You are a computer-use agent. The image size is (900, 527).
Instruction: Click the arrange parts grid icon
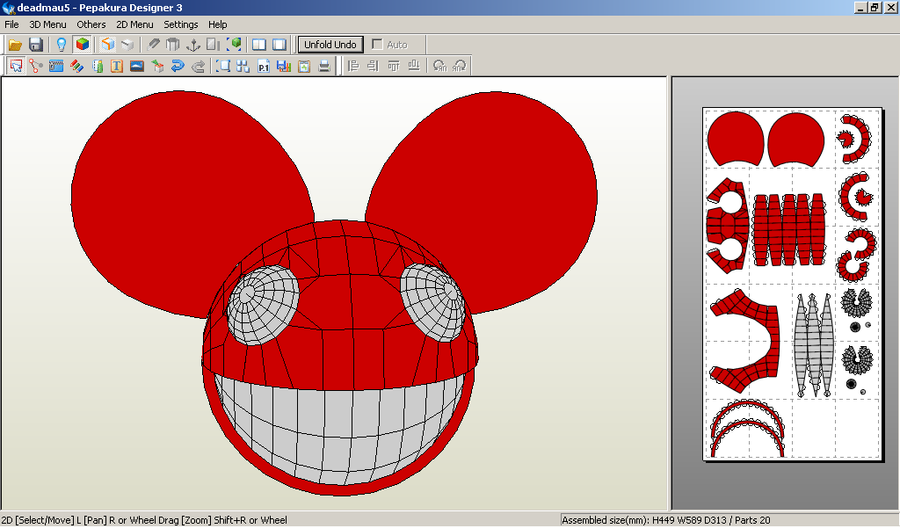pyautogui.click(x=243, y=66)
